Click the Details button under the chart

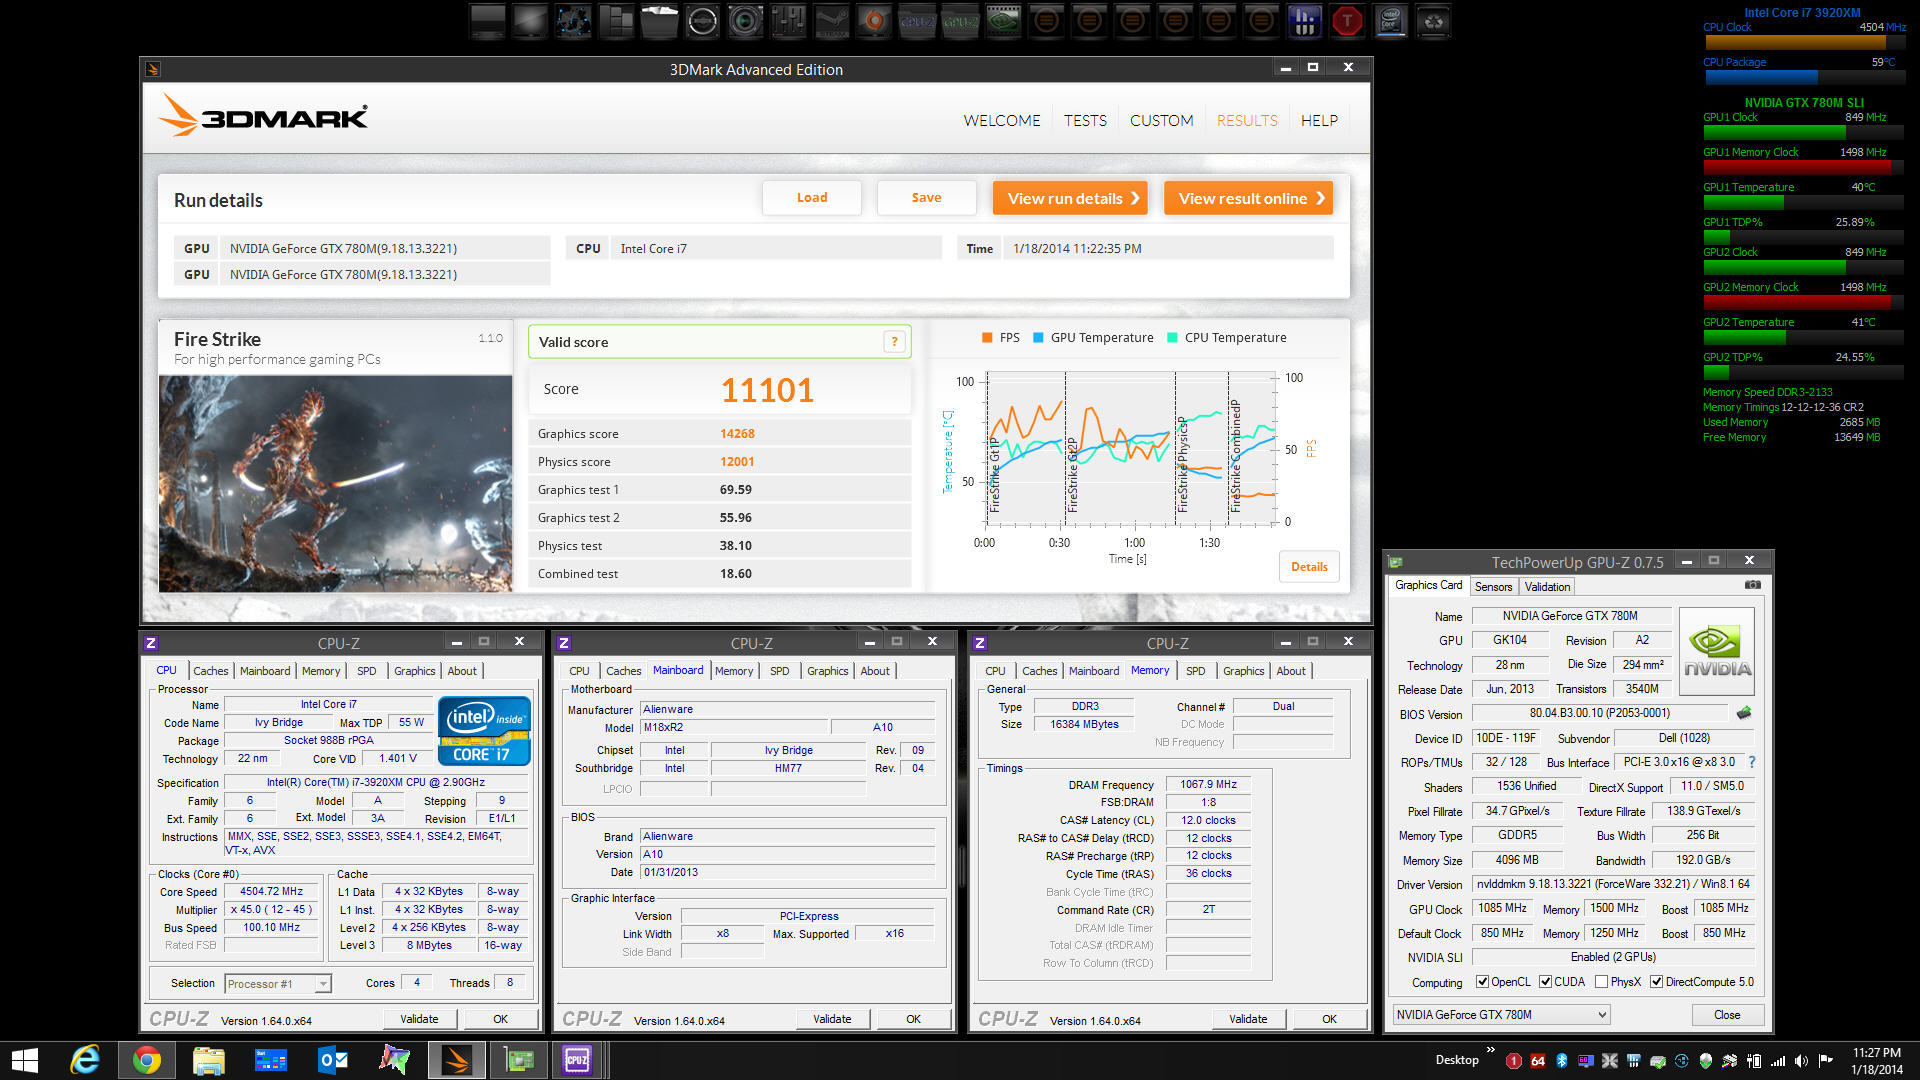(1309, 567)
